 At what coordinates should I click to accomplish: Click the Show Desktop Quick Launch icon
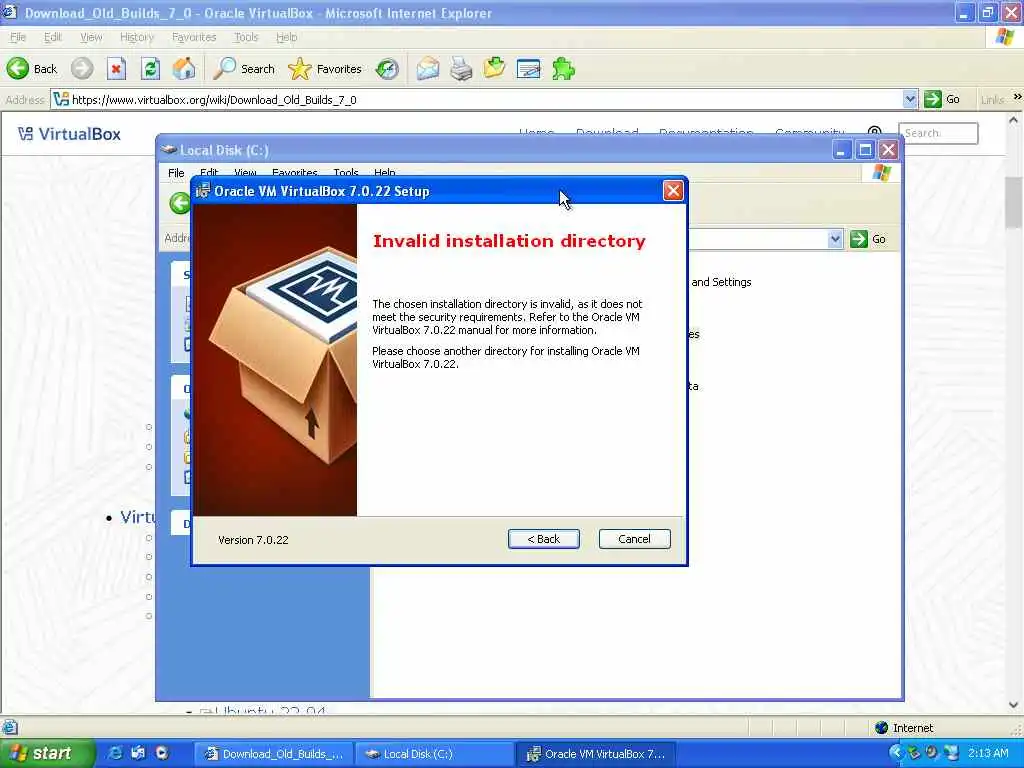tap(138, 753)
